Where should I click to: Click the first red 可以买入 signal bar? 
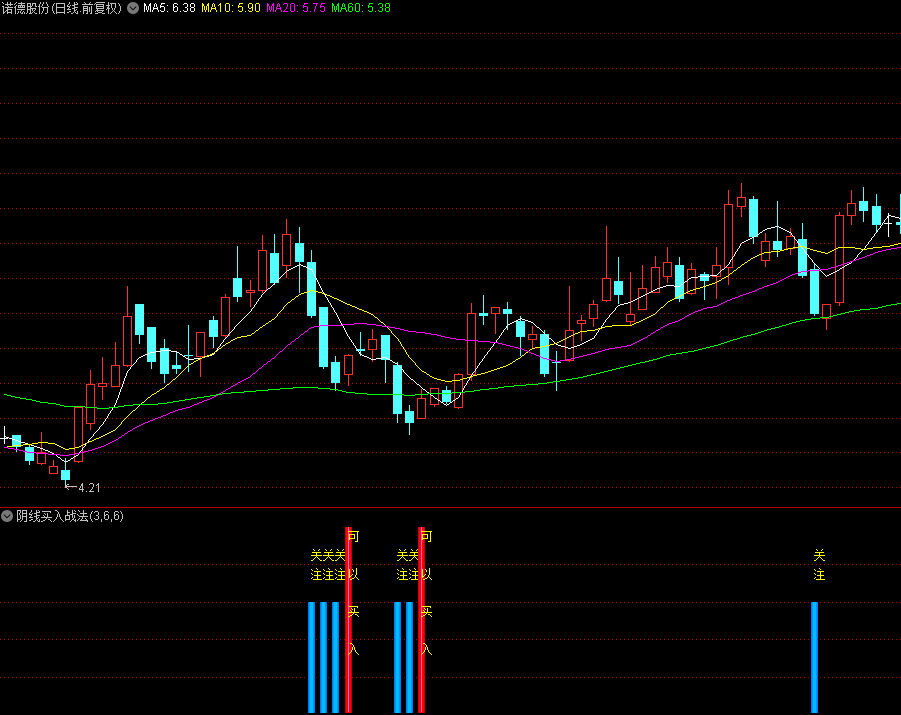click(x=348, y=620)
